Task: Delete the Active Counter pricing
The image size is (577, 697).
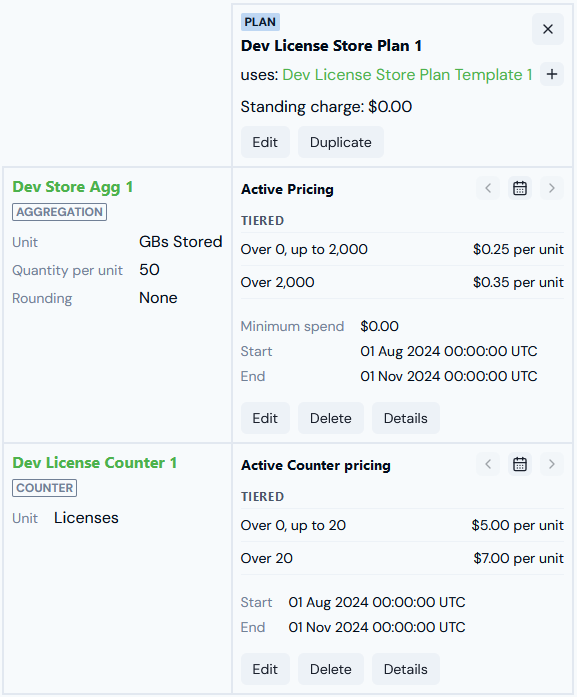Action: 331,669
